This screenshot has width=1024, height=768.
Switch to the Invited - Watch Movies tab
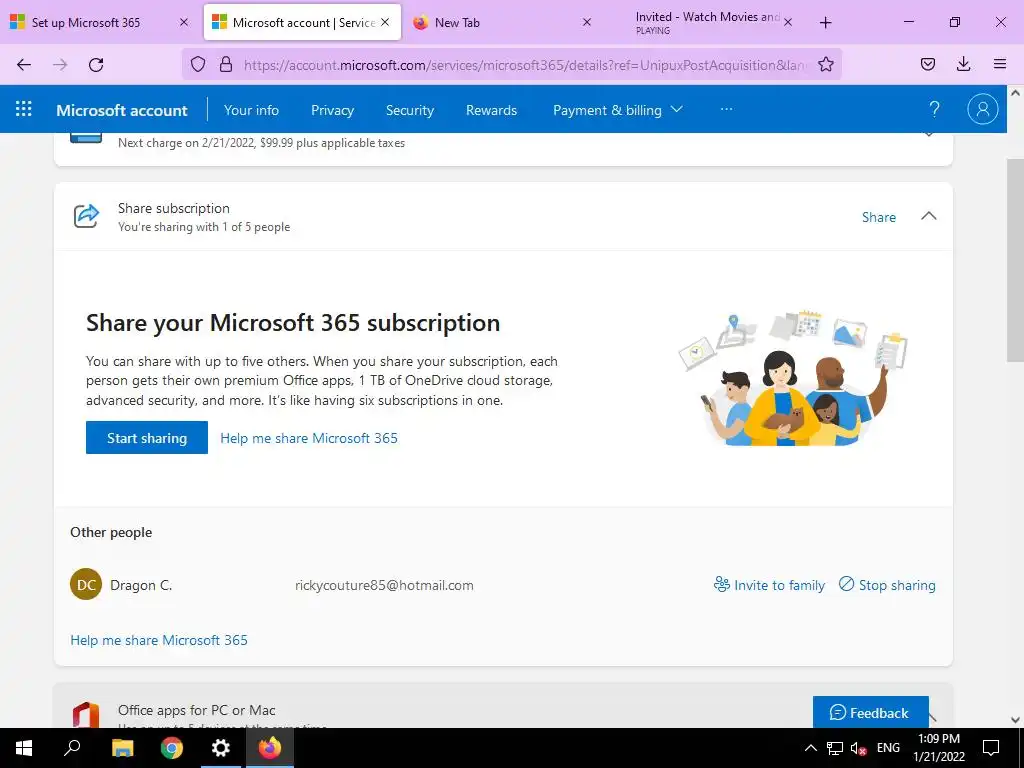(x=708, y=22)
